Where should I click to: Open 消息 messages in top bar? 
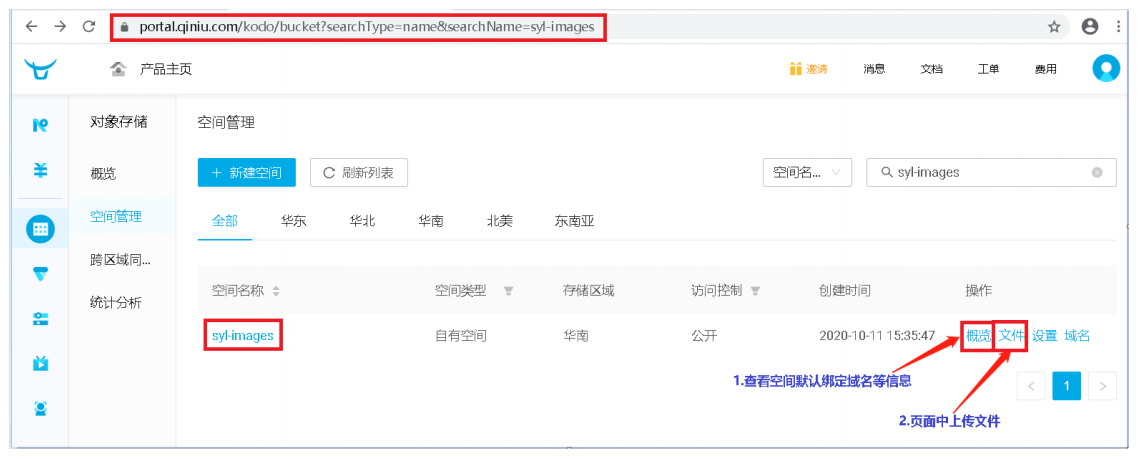(874, 69)
